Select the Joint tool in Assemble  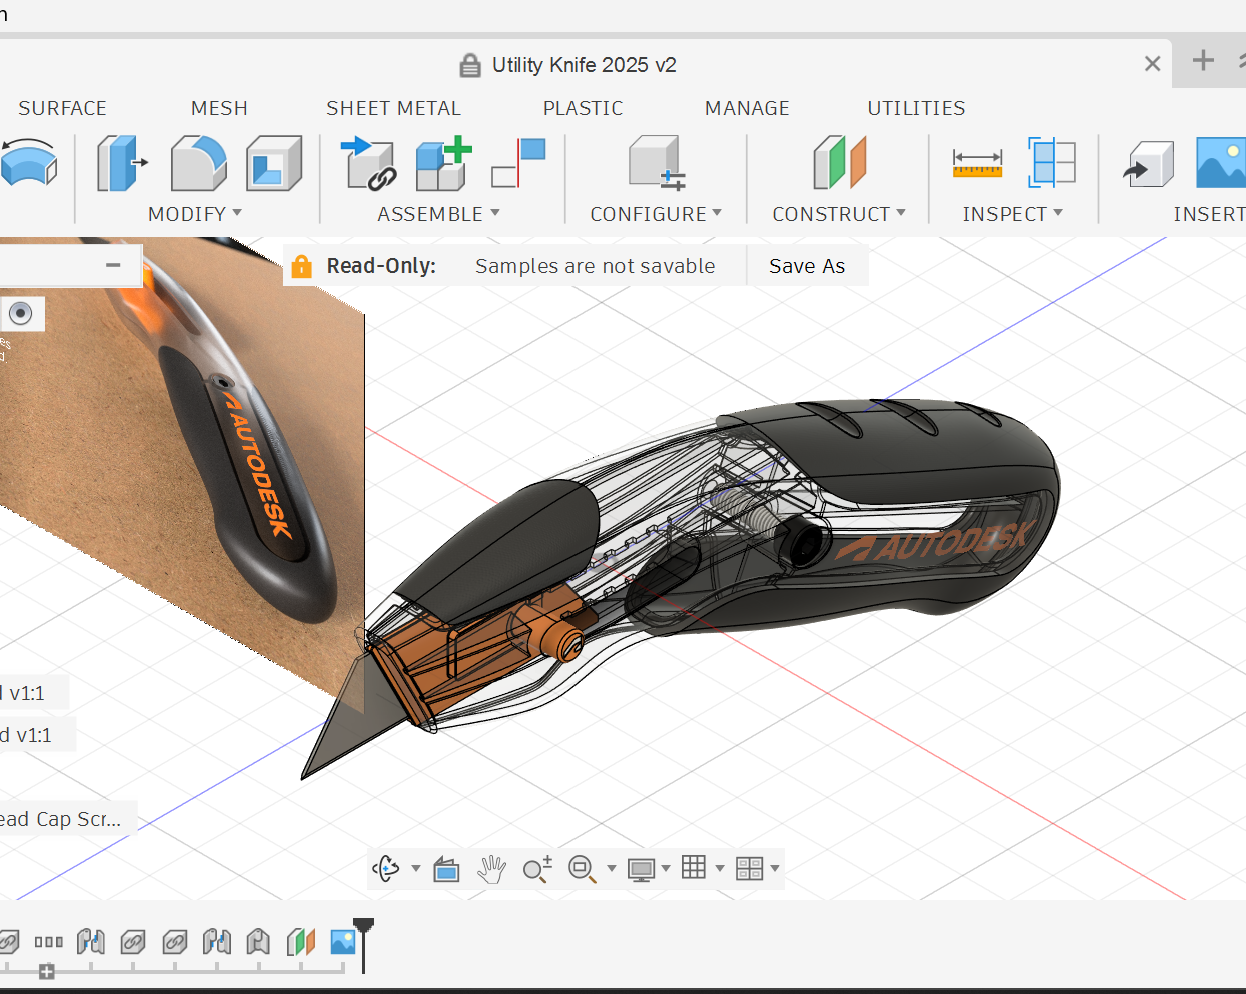[518, 164]
